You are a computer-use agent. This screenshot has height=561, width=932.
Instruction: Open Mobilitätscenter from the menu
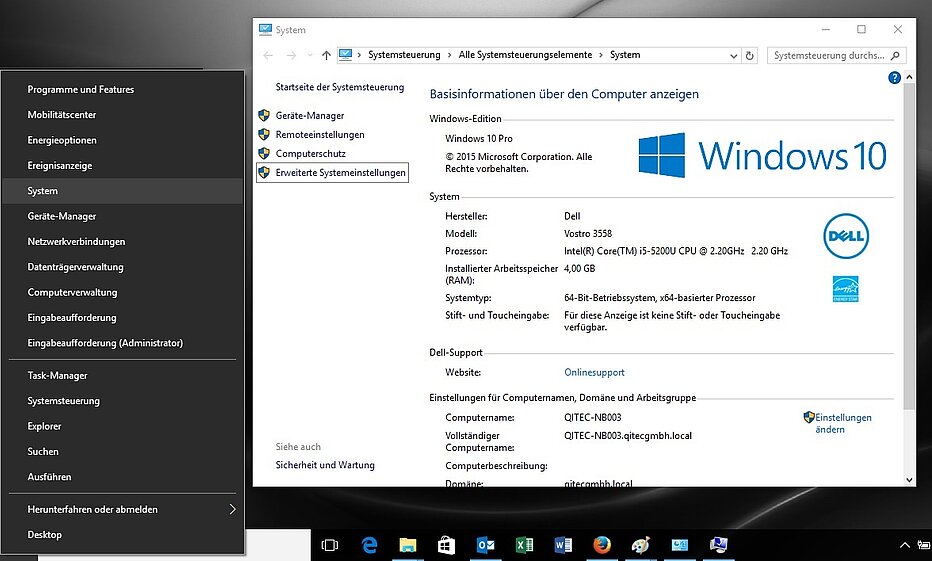tap(123, 115)
